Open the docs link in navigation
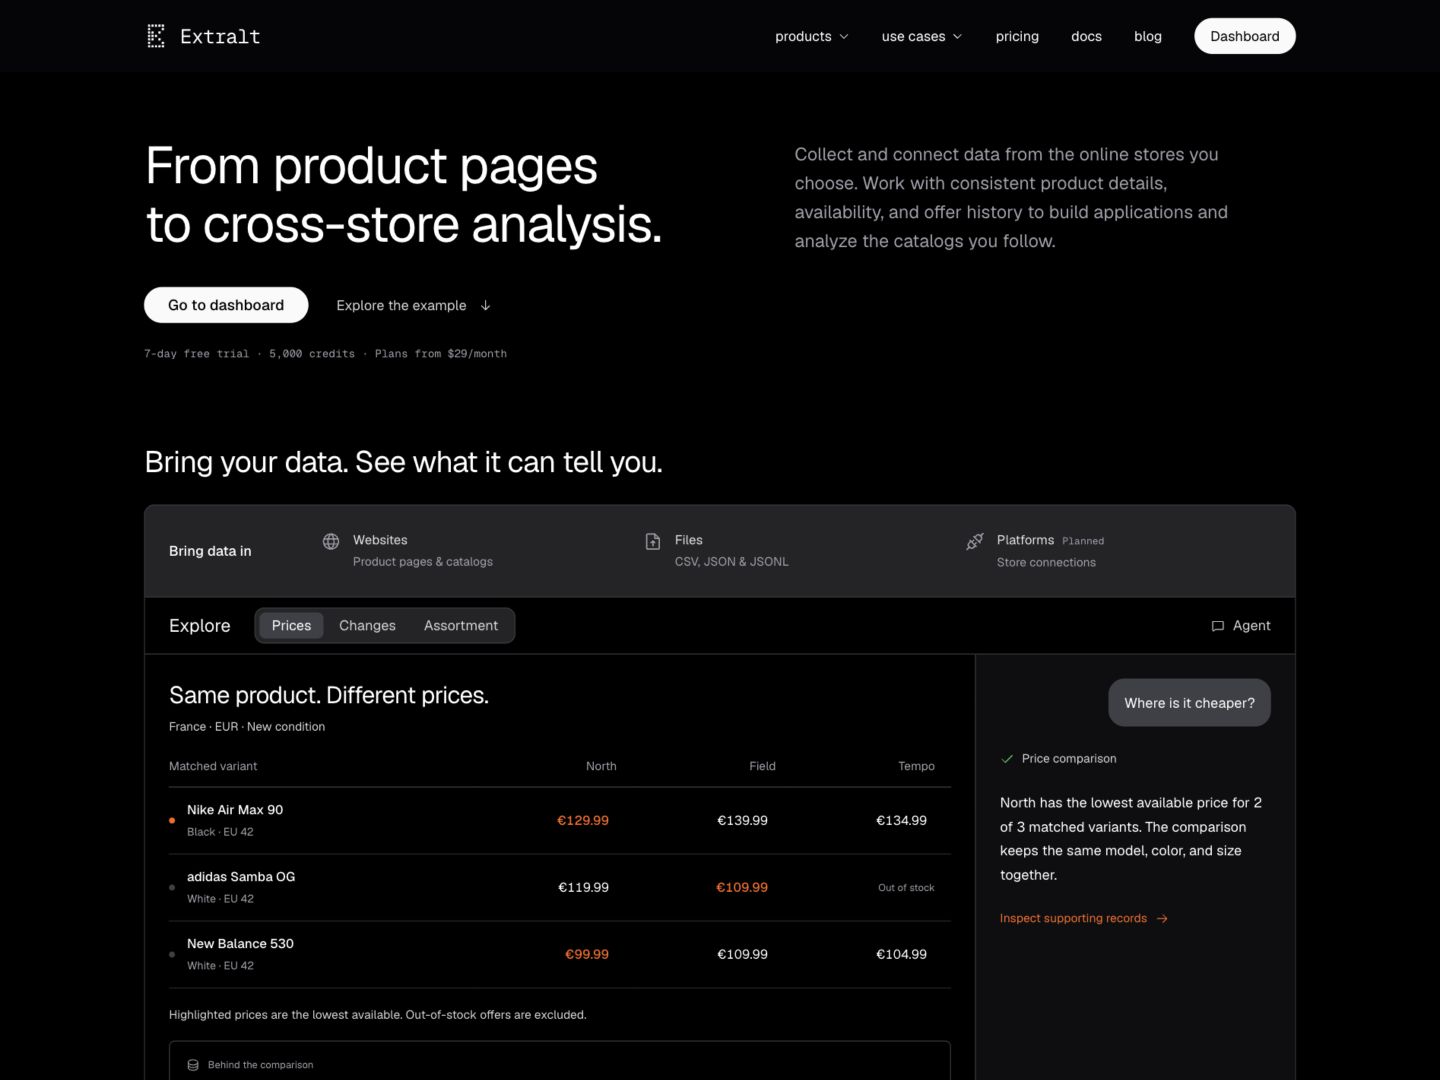The width and height of the screenshot is (1440, 1080). click(x=1086, y=36)
